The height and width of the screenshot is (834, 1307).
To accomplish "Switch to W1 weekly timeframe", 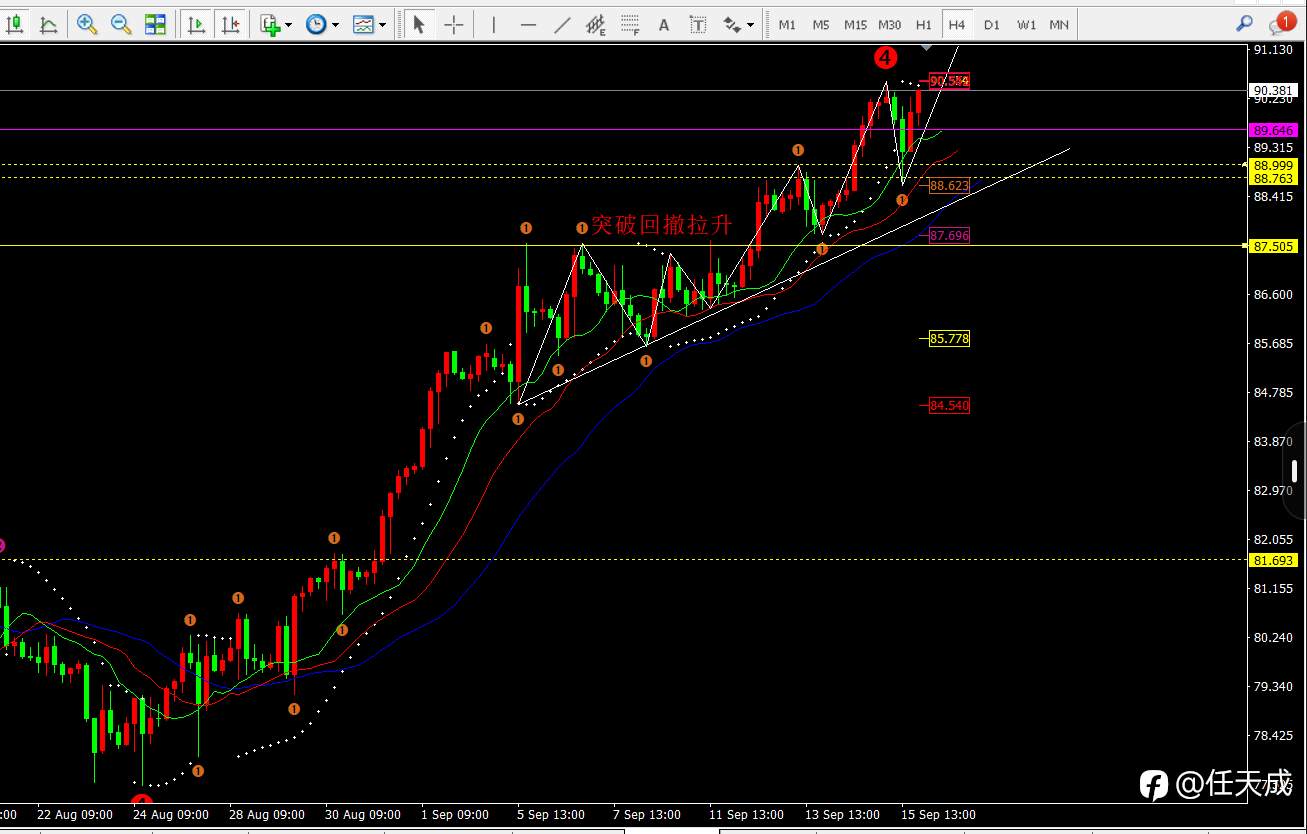I will (x=1026, y=25).
